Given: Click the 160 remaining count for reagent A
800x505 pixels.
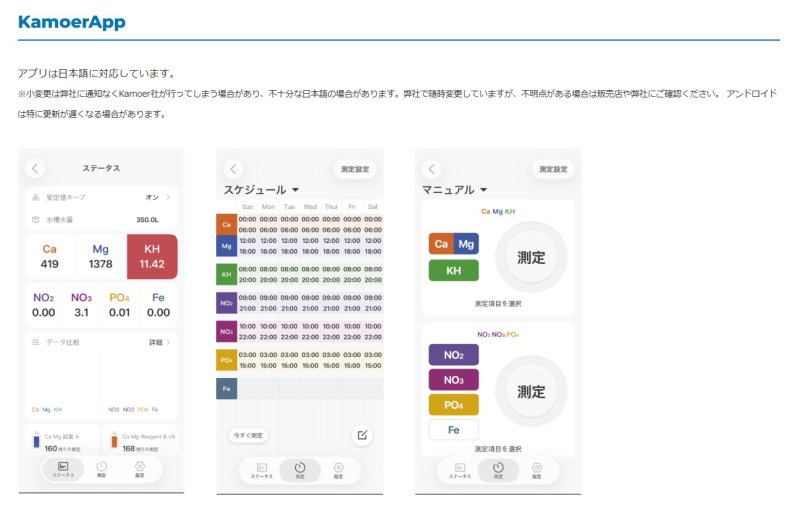Looking at the screenshot, I should (x=51, y=448).
